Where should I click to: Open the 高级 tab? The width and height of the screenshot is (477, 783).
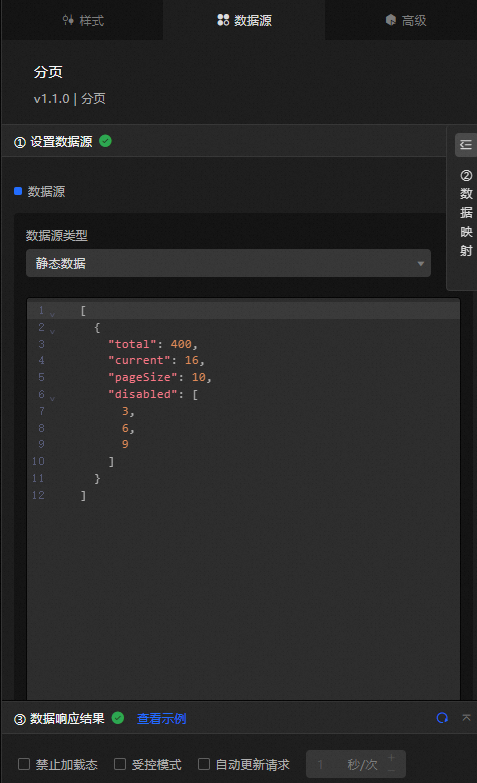click(406, 20)
